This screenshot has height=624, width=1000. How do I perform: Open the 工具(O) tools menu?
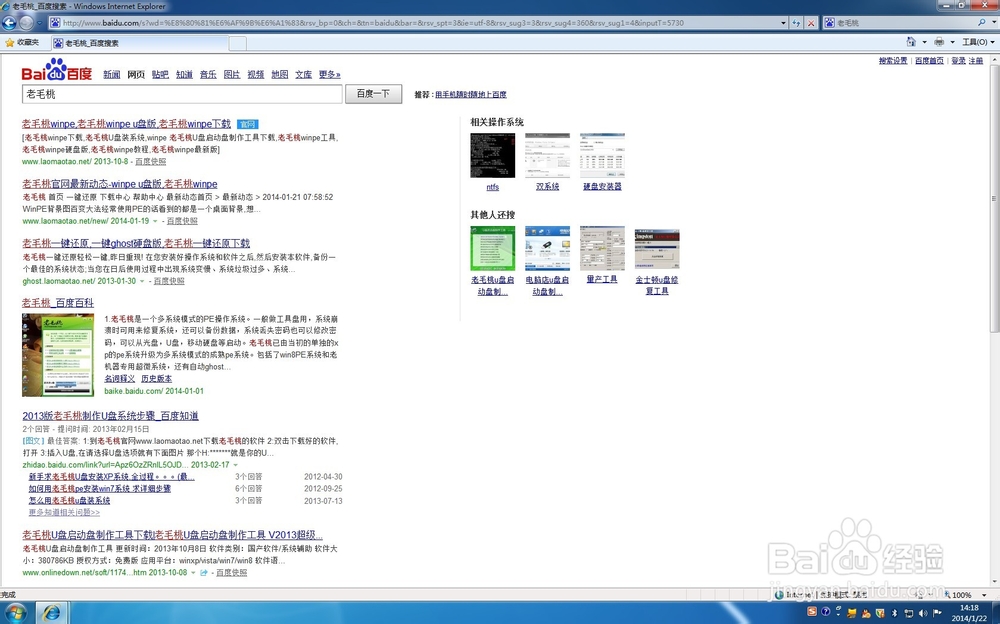pyautogui.click(x=978, y=42)
